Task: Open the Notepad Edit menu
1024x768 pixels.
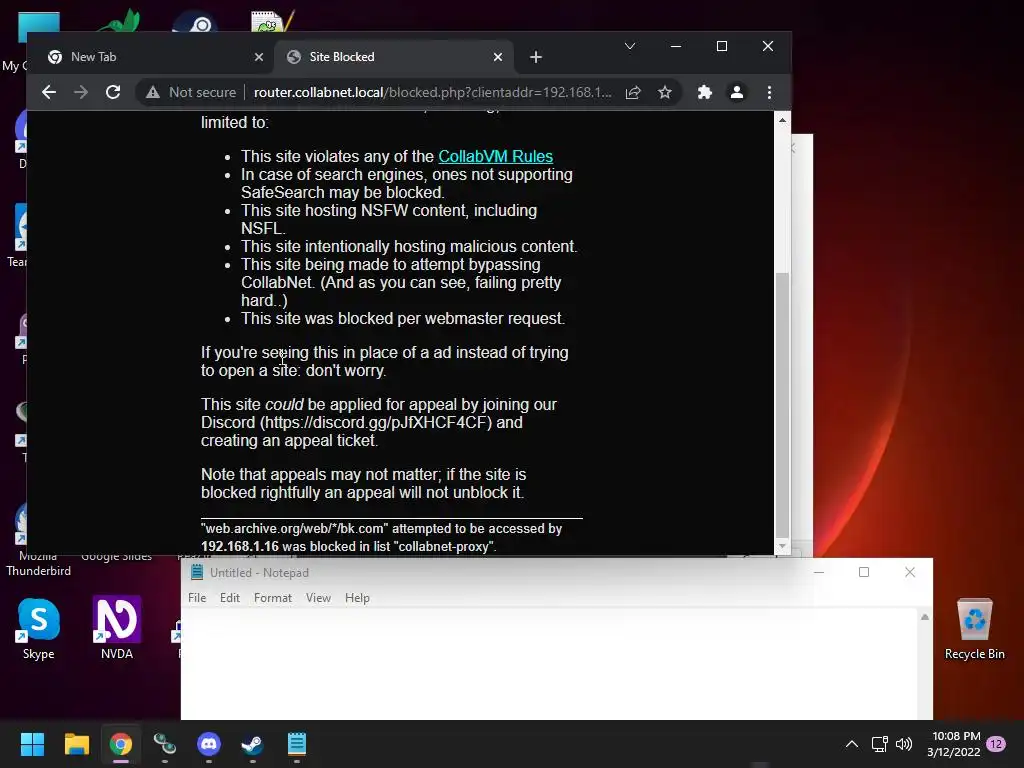Action: pyautogui.click(x=229, y=598)
